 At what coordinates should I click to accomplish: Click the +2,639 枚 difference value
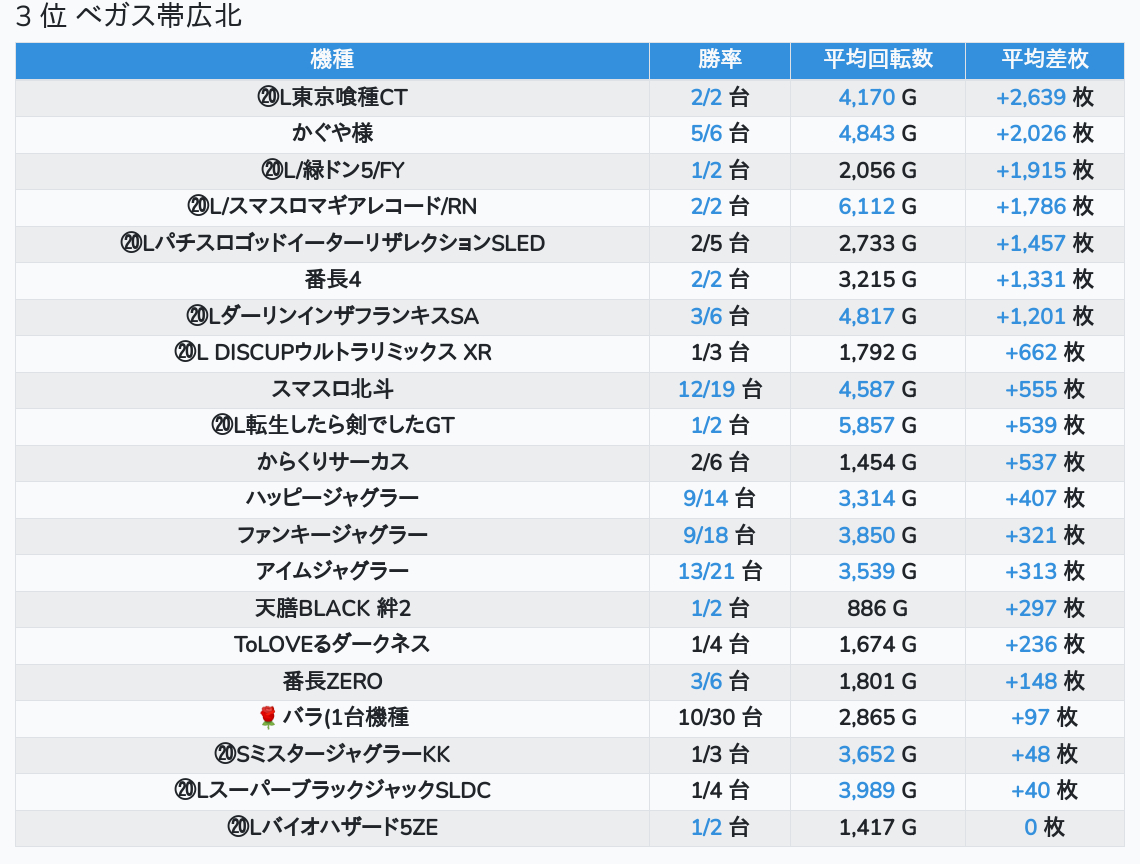tap(1045, 97)
